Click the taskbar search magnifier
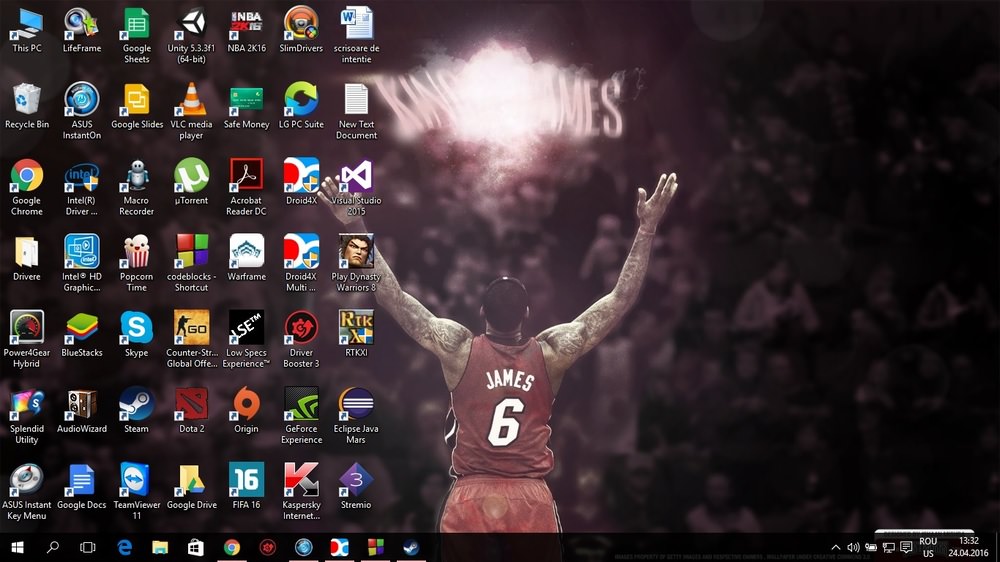This screenshot has width=1000, height=562. (x=53, y=547)
